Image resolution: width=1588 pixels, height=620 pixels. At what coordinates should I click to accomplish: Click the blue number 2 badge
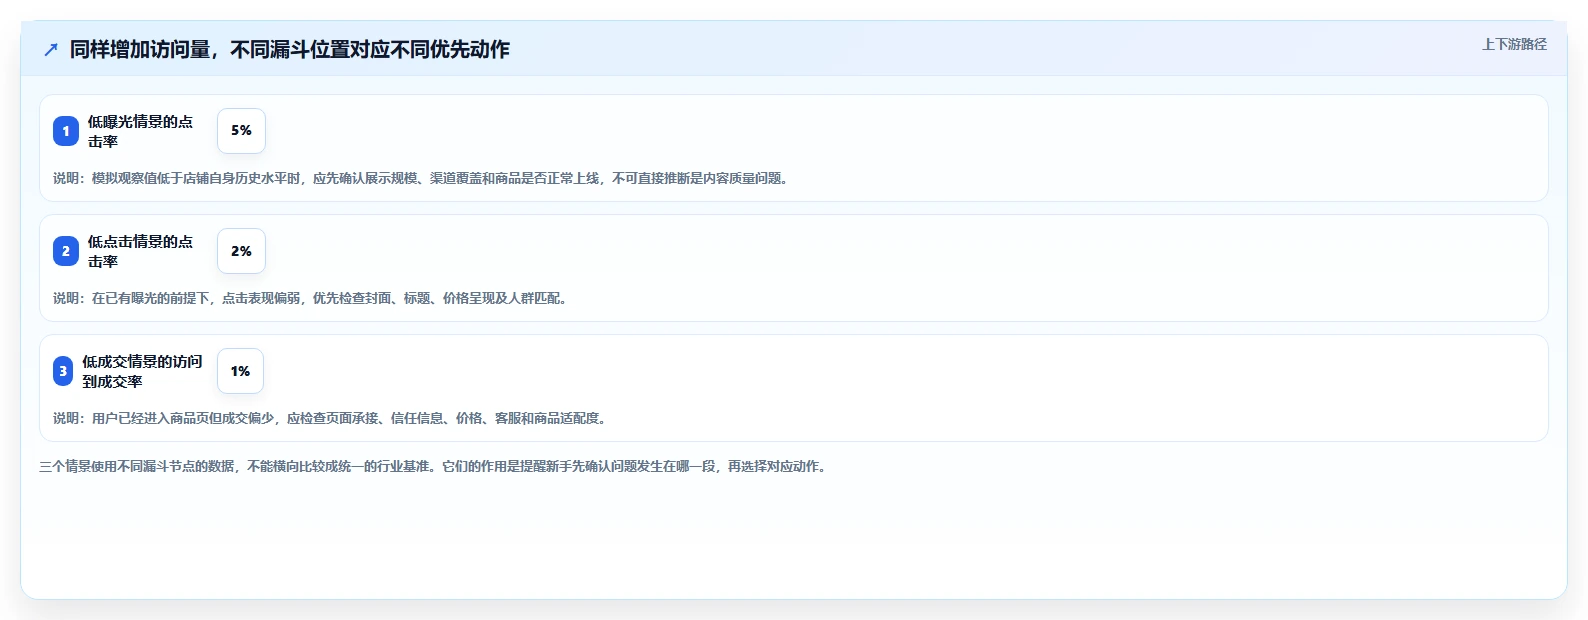(66, 251)
